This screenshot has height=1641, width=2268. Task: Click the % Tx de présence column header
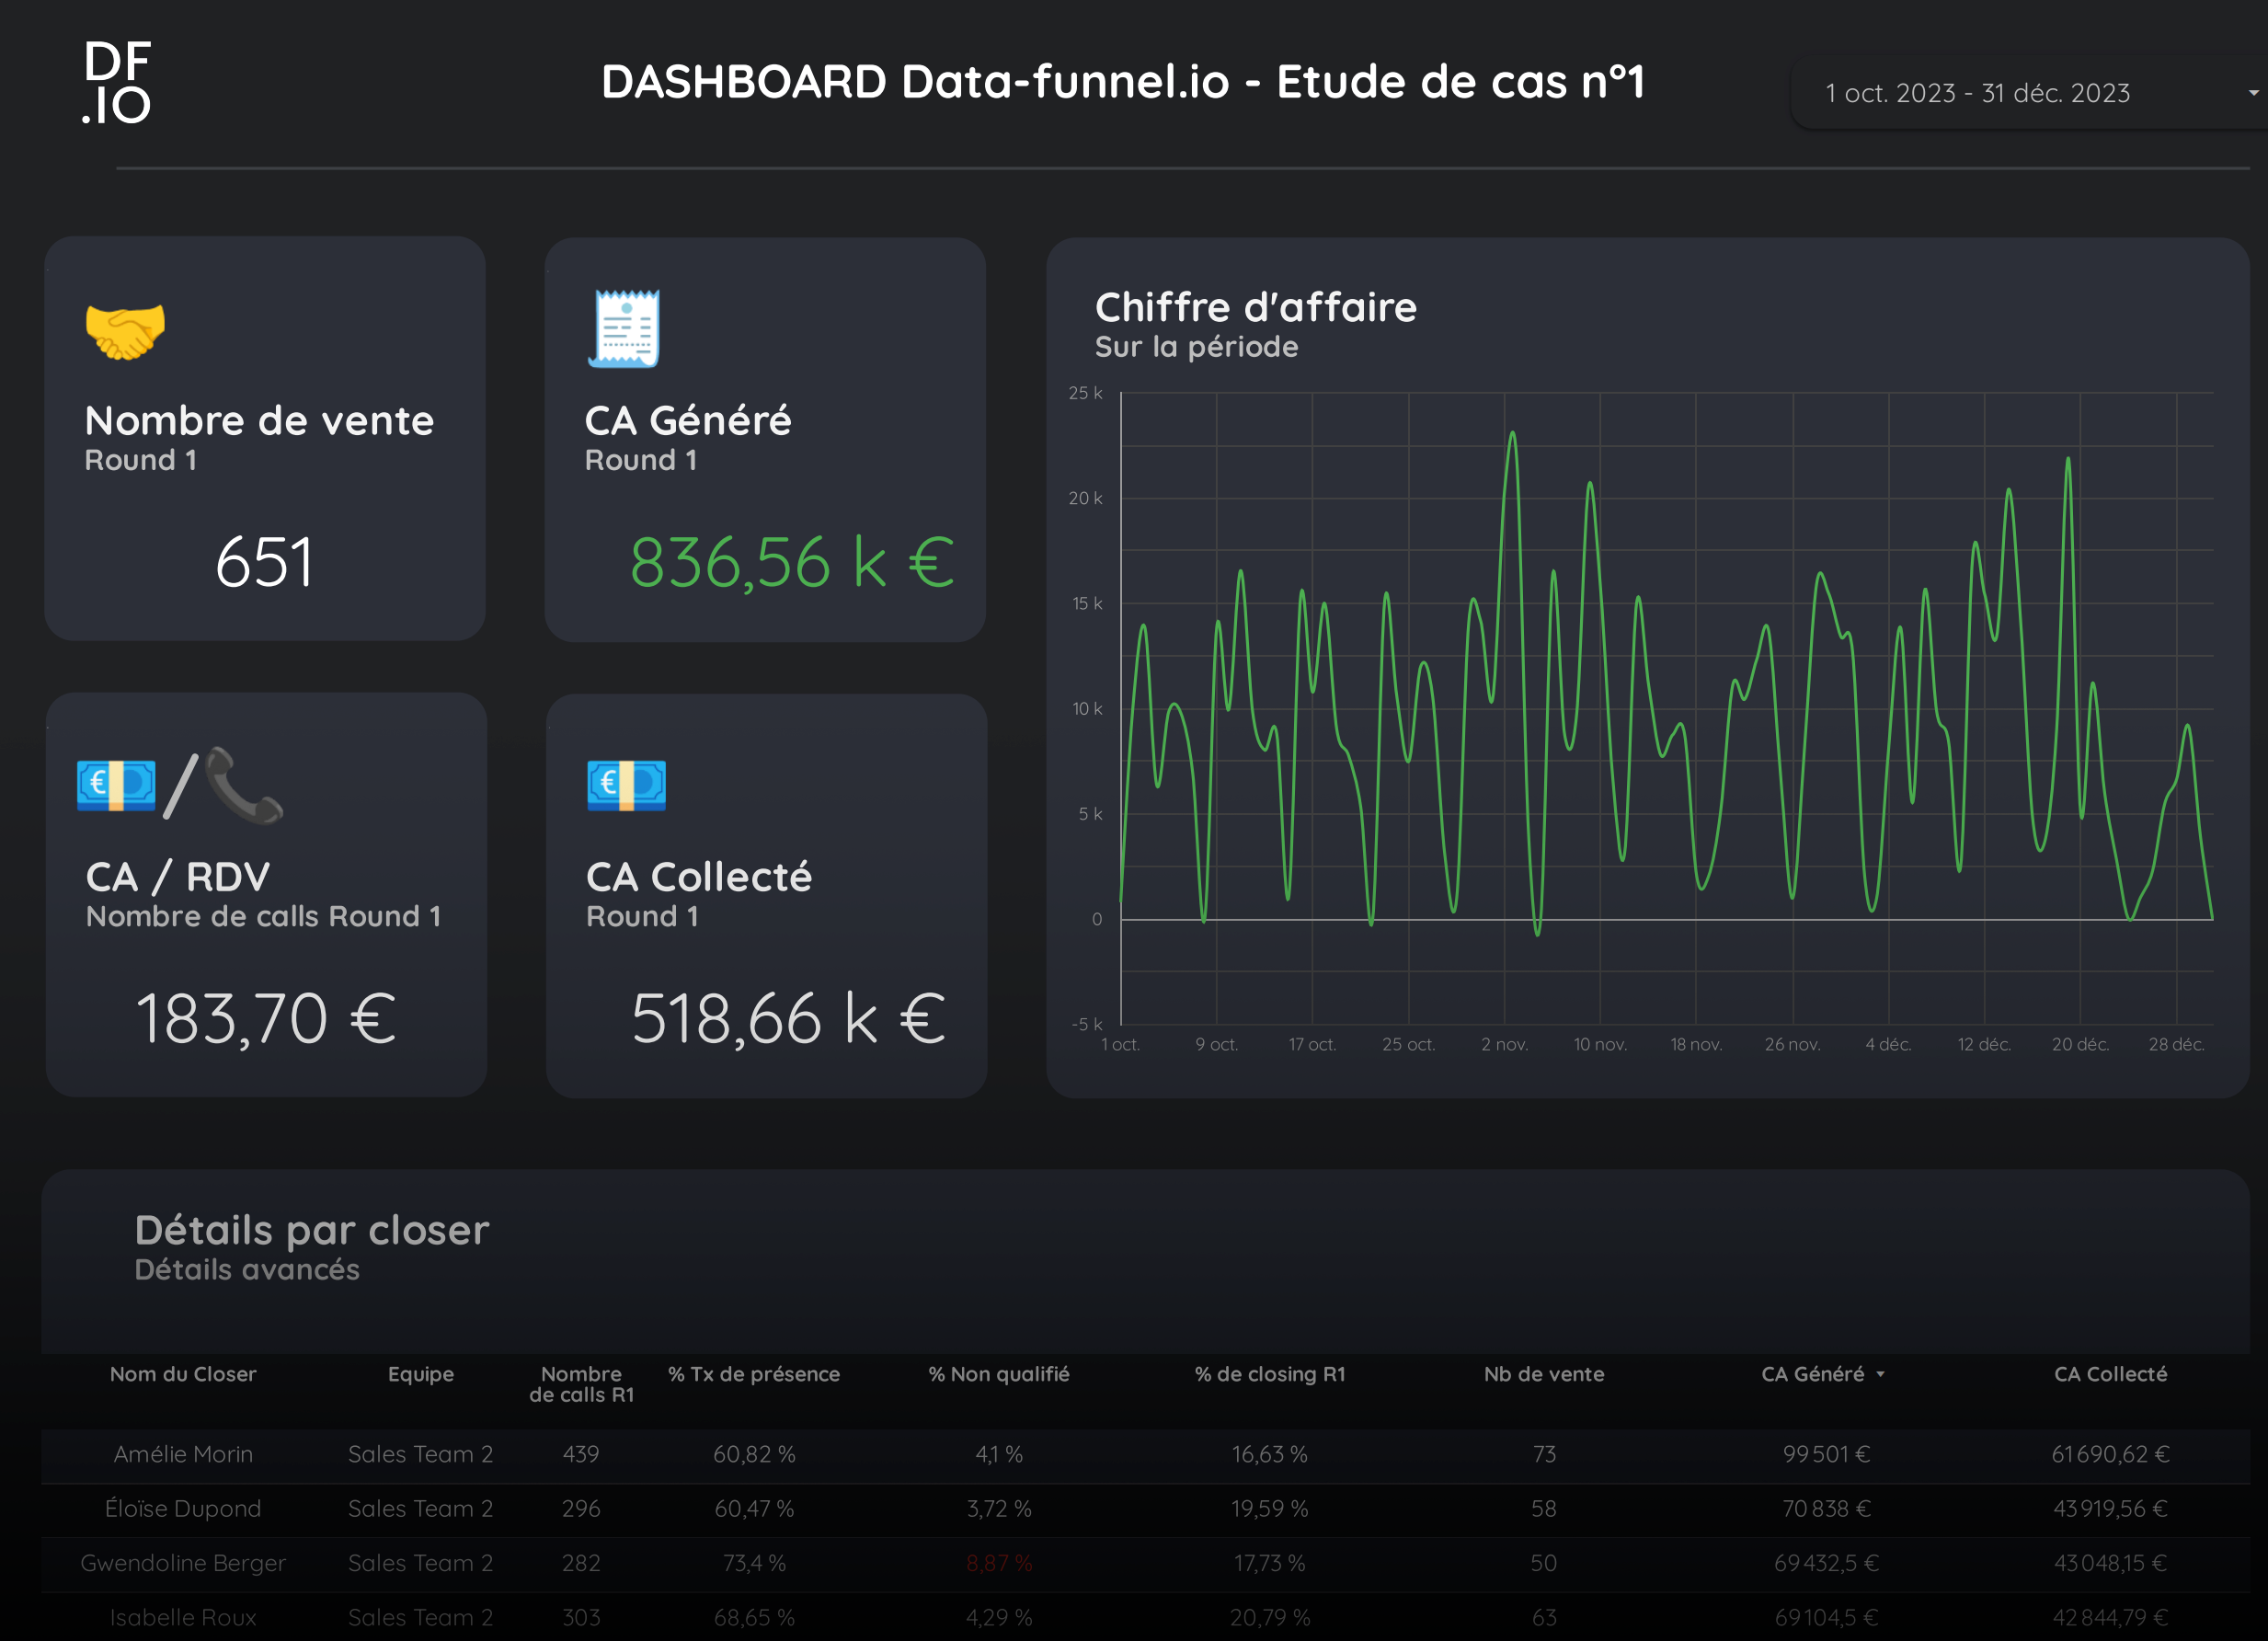tap(754, 1374)
